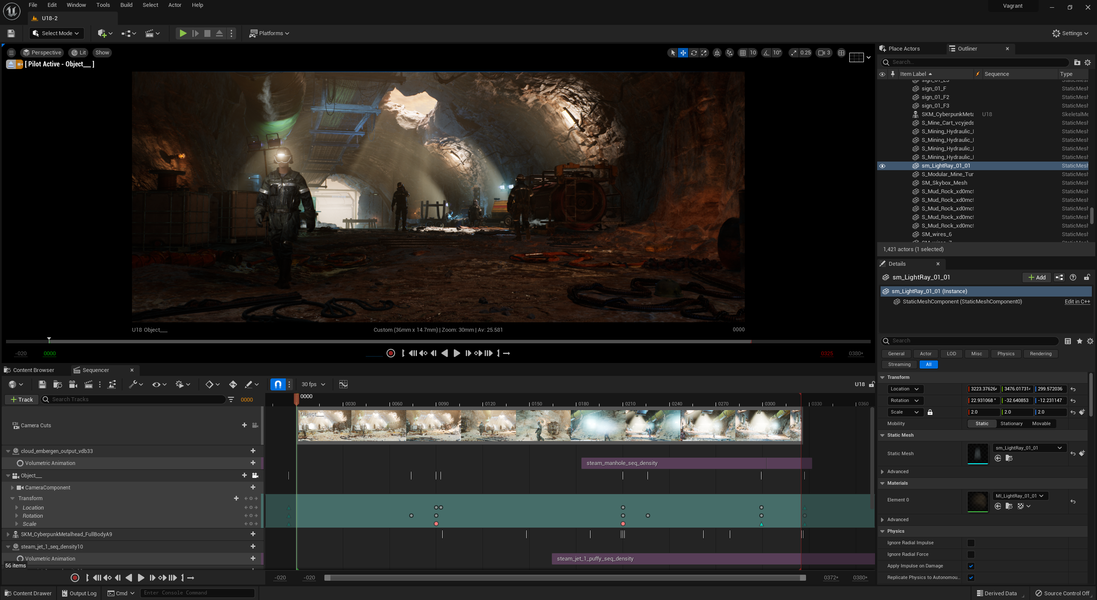Click the green Track add button
This screenshot has height=600, width=1097.
pos(22,399)
